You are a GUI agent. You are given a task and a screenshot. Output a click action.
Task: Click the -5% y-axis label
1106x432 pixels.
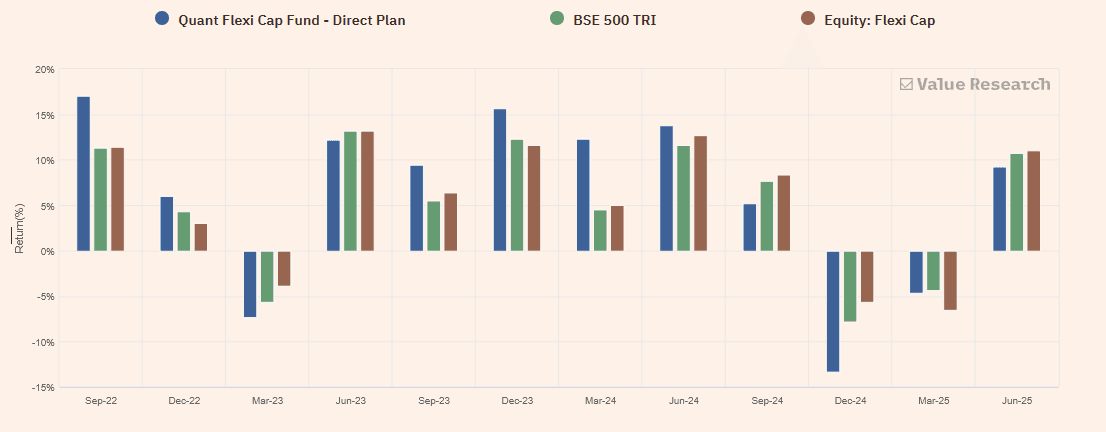[46, 296]
